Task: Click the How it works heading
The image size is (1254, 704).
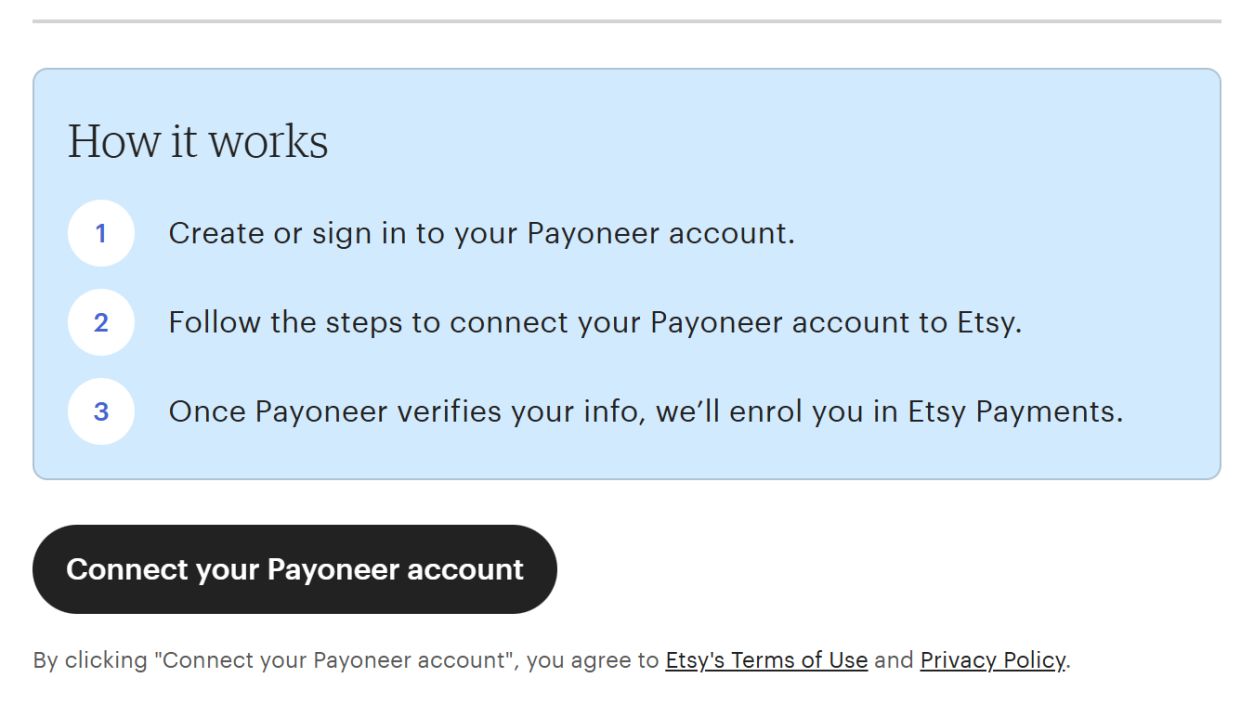Action: (x=197, y=140)
